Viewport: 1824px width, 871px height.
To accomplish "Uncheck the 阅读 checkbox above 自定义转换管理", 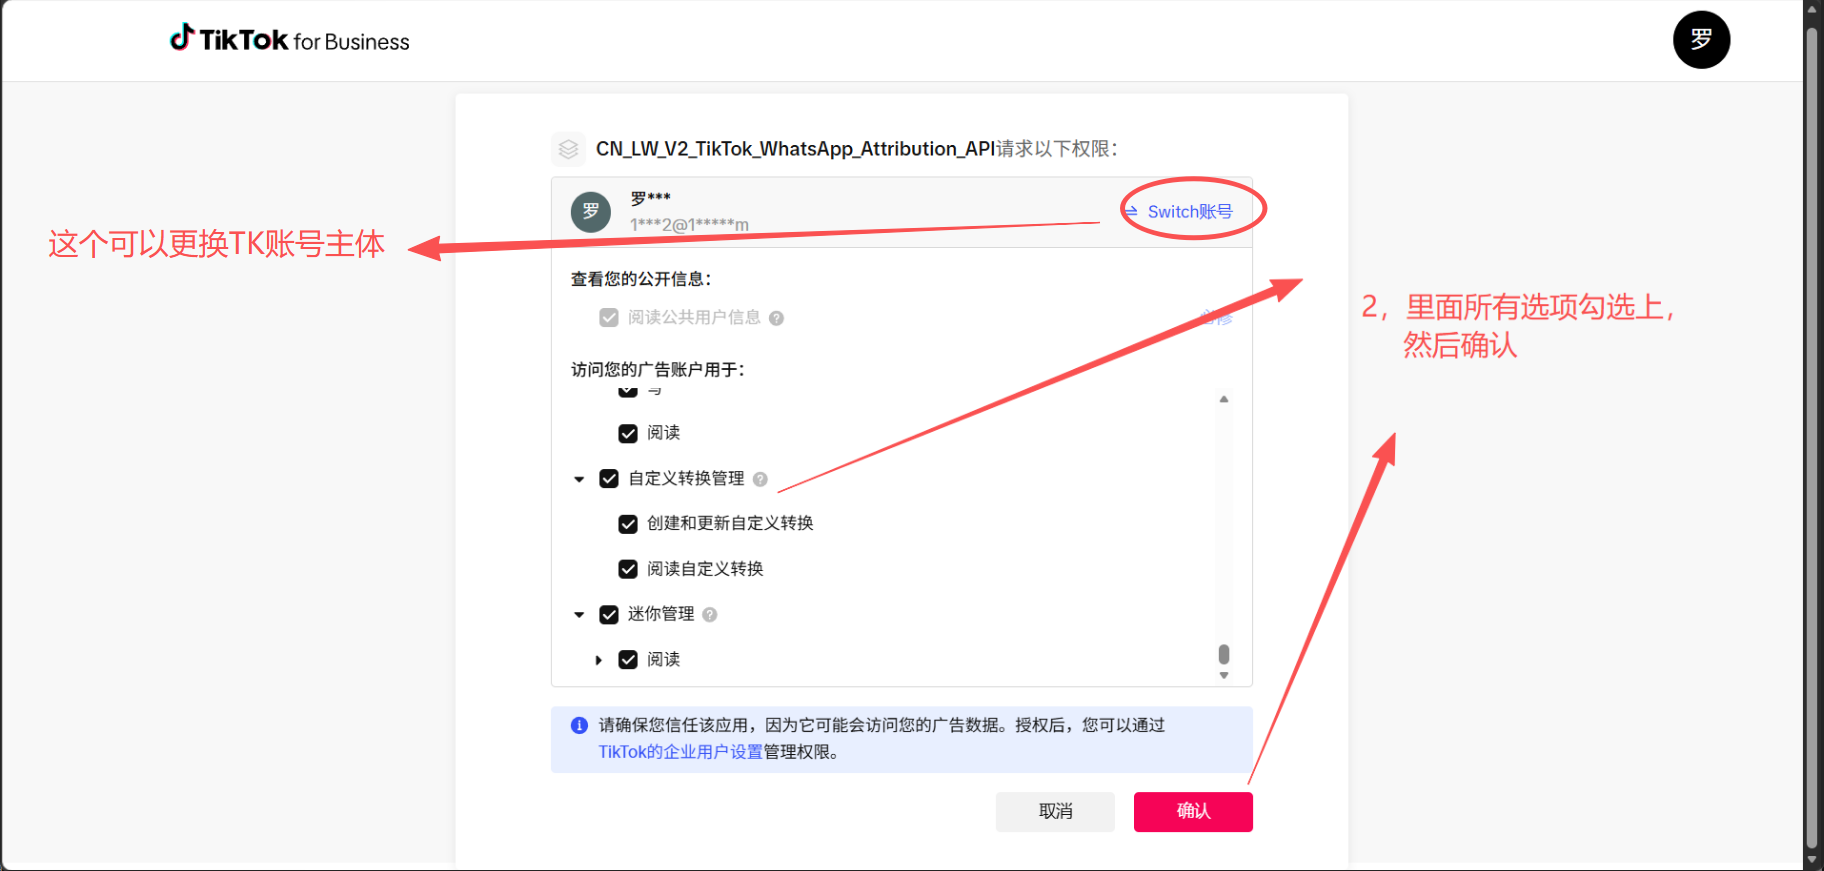I will pyautogui.click(x=628, y=434).
